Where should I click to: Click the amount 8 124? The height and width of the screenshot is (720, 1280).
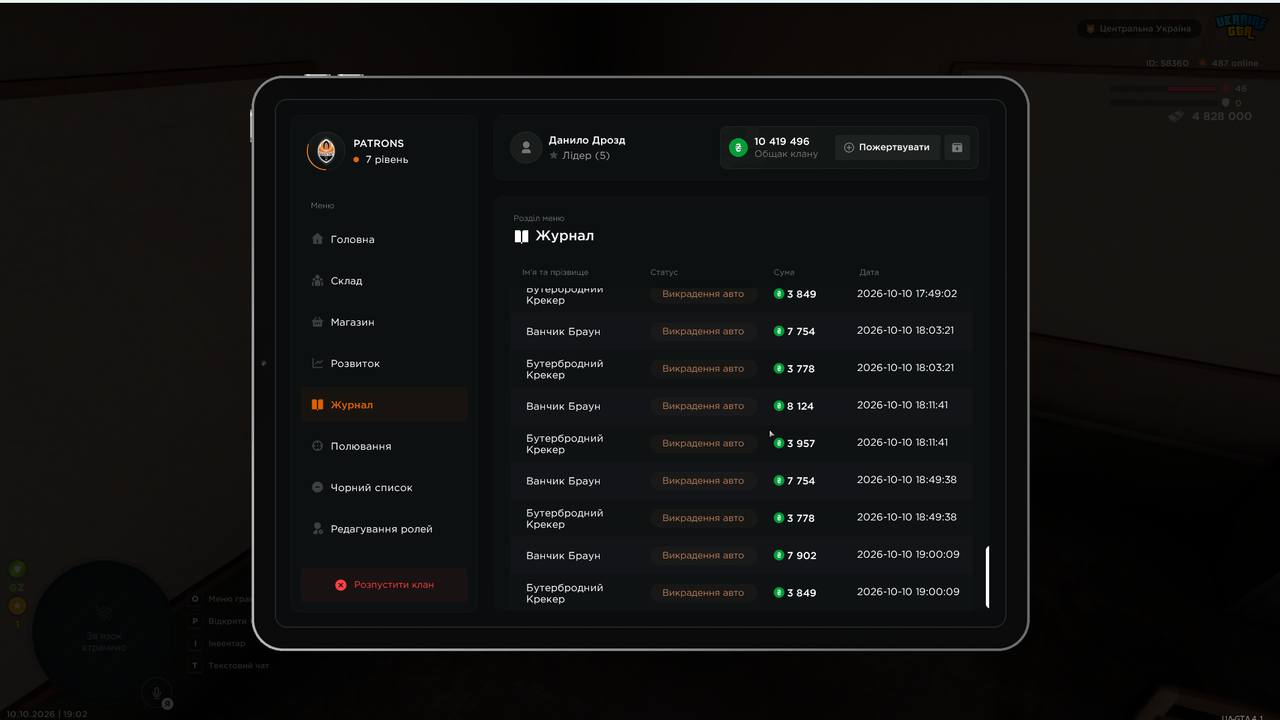click(800, 407)
